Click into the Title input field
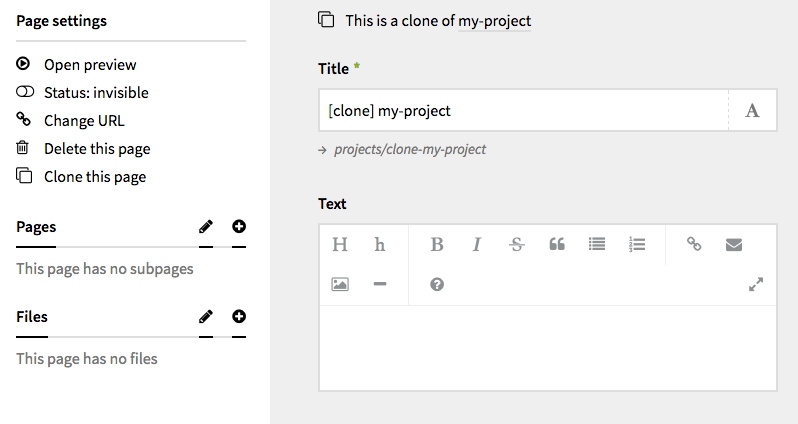798x424 pixels. 522,111
